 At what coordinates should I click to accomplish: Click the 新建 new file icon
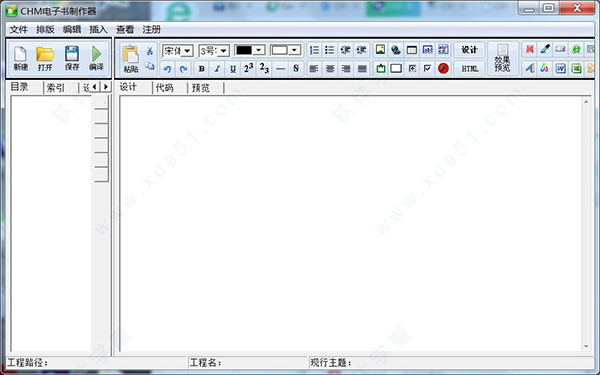coord(20,58)
